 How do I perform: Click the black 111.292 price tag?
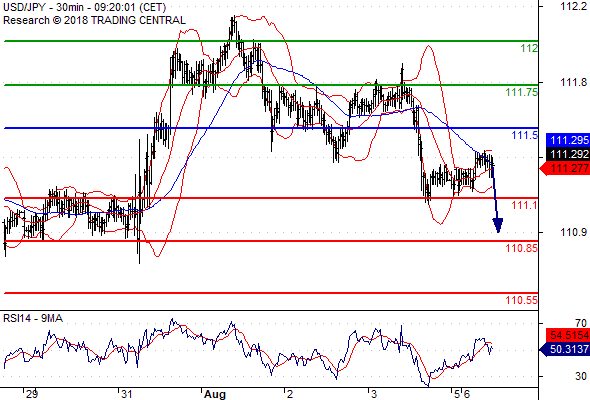[568, 154]
